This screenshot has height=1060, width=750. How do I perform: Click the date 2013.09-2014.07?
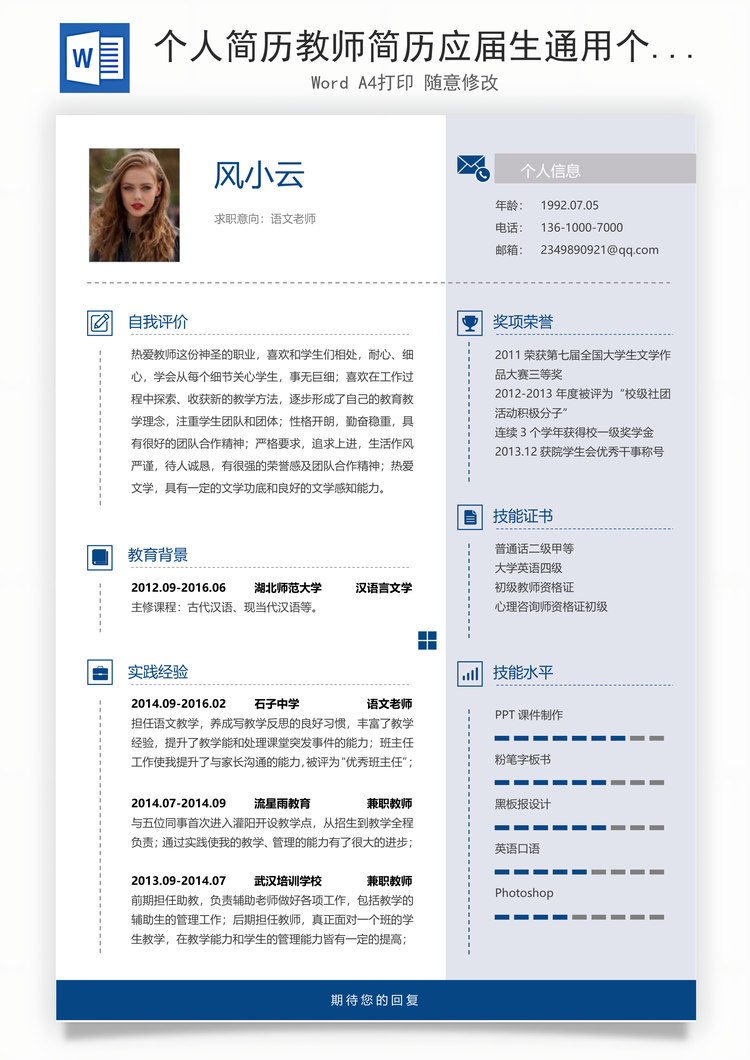point(179,881)
